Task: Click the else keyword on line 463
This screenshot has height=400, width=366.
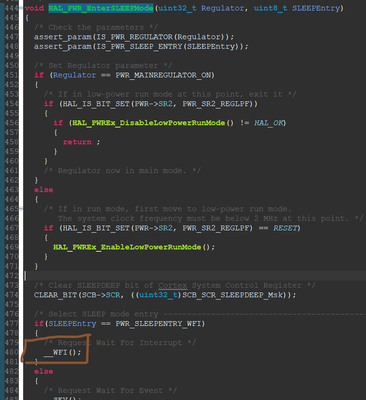Action: click(44, 190)
